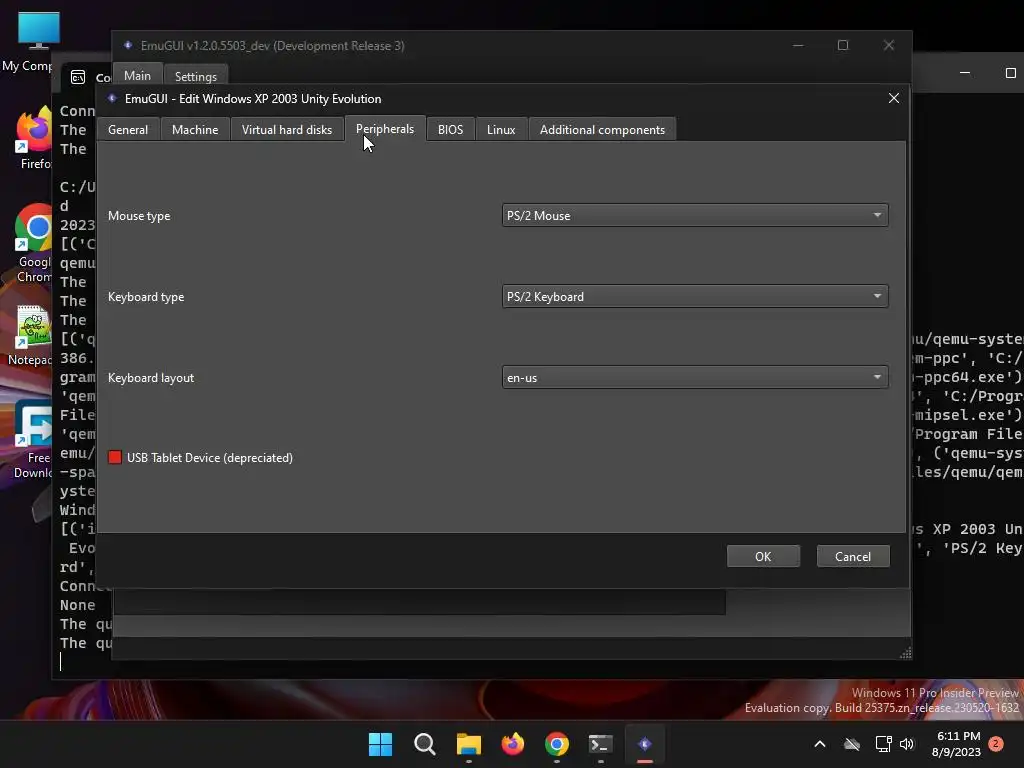The height and width of the screenshot is (768, 1024).
Task: Open the Virtual hard disks tab
Action: click(x=287, y=129)
